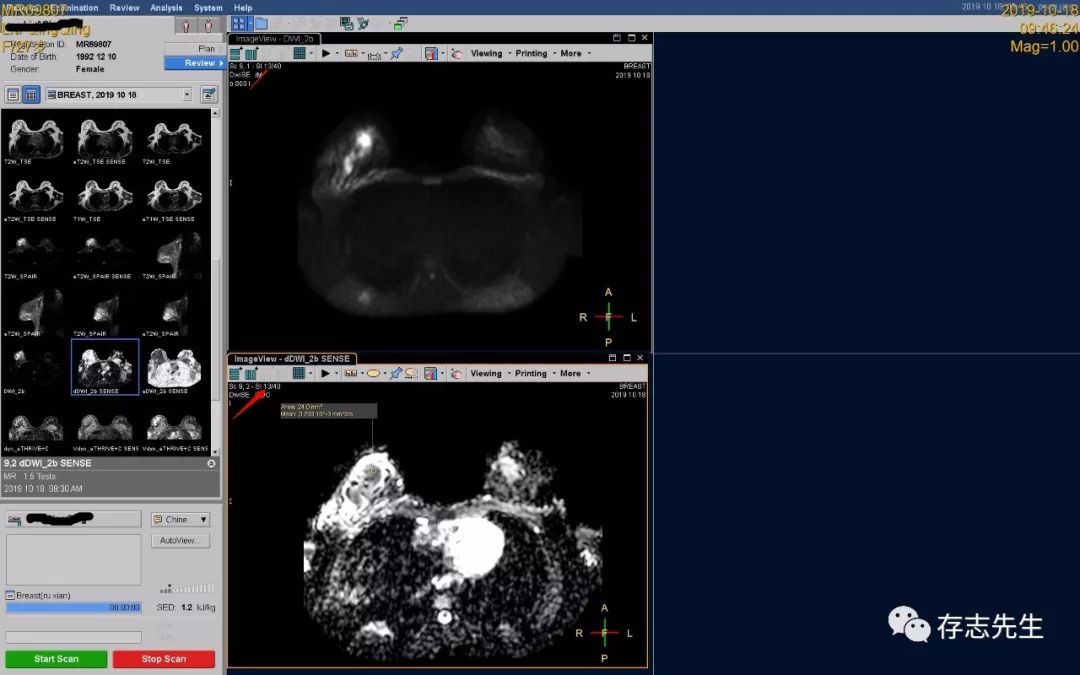The height and width of the screenshot is (675, 1080).
Task: Click the network/tools icon in top toolbar
Action: [x=363, y=24]
